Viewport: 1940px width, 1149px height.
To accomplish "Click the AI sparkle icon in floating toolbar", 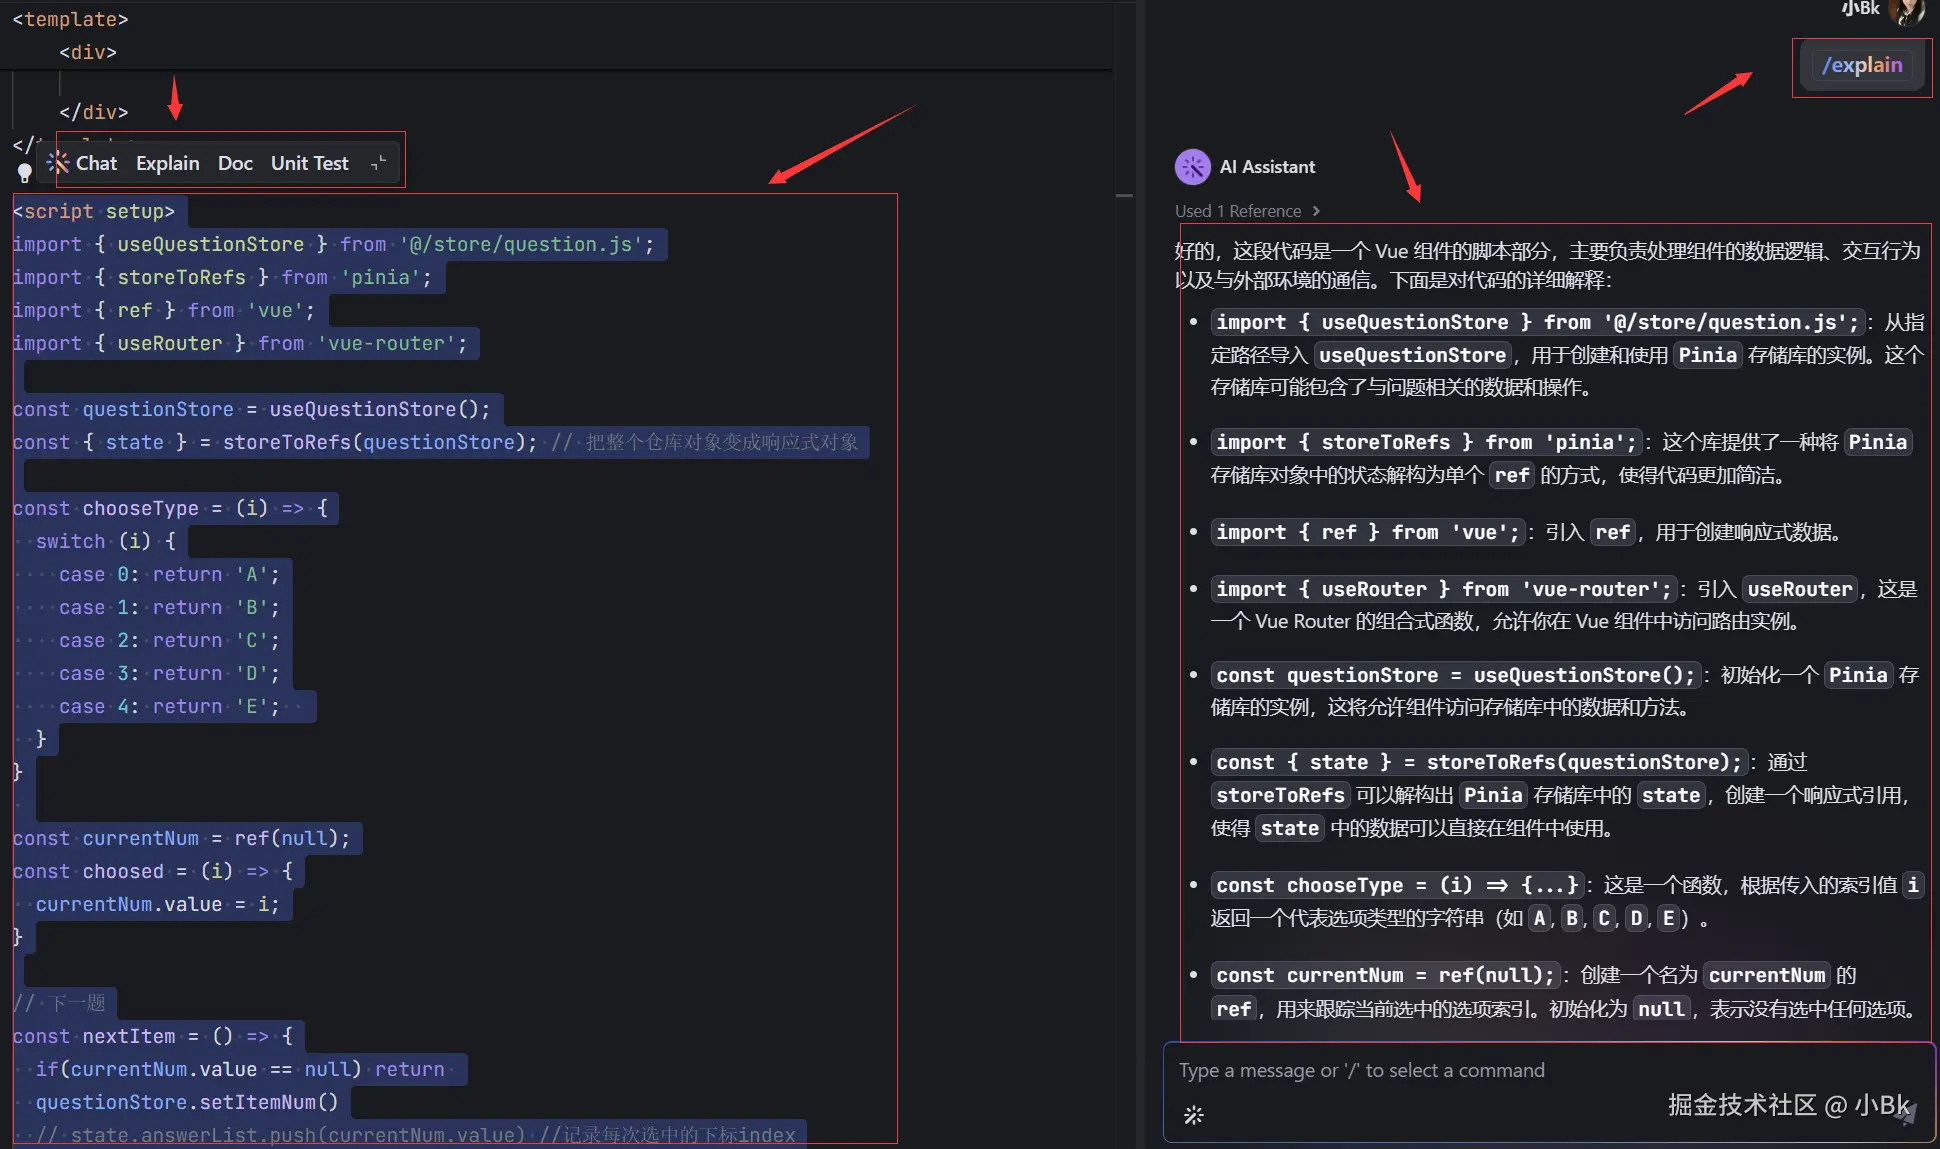I will click(x=58, y=163).
